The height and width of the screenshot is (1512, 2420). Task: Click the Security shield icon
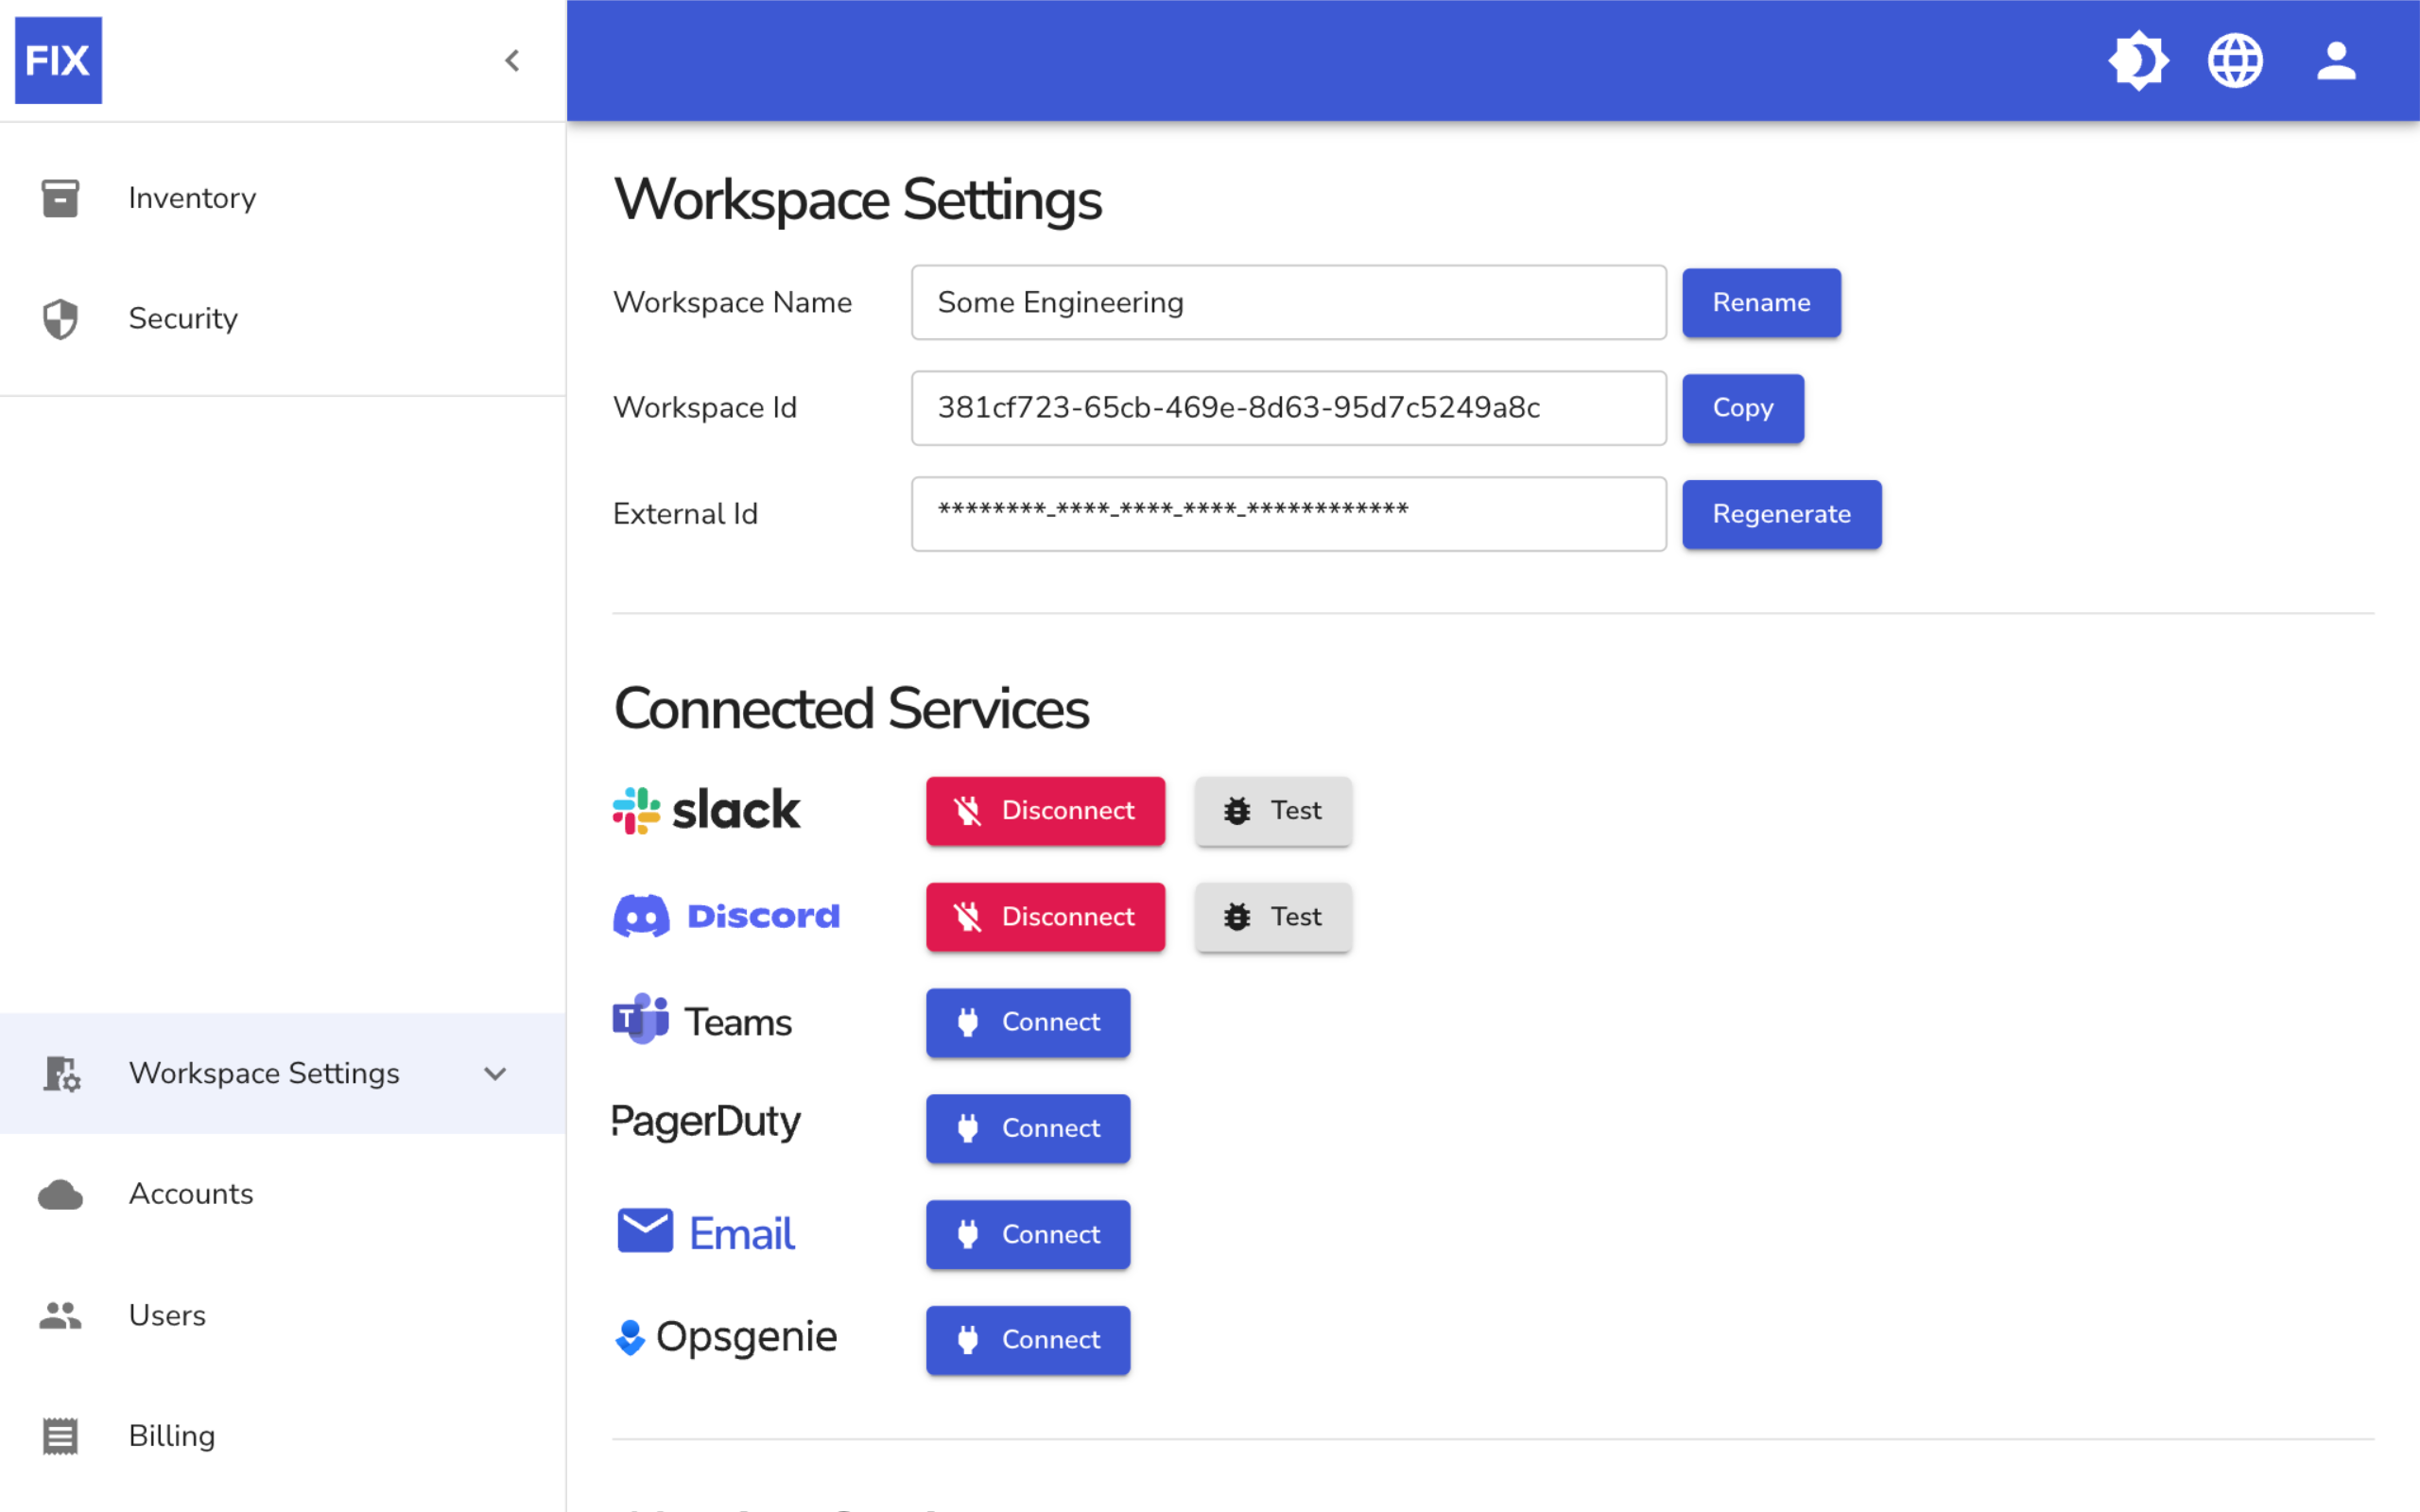60,319
